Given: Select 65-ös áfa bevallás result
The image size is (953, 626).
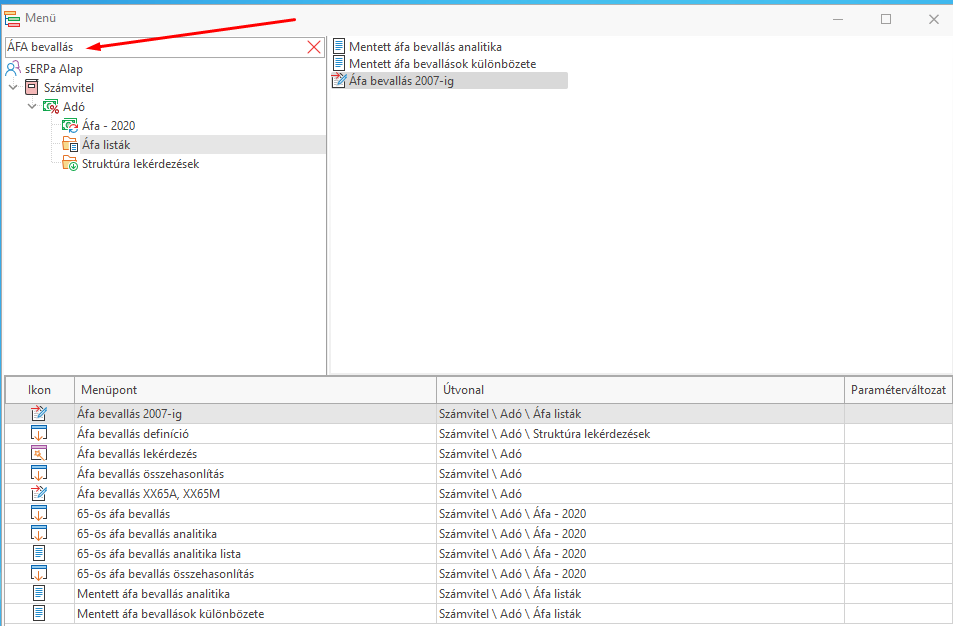Looking at the screenshot, I should point(124,514).
